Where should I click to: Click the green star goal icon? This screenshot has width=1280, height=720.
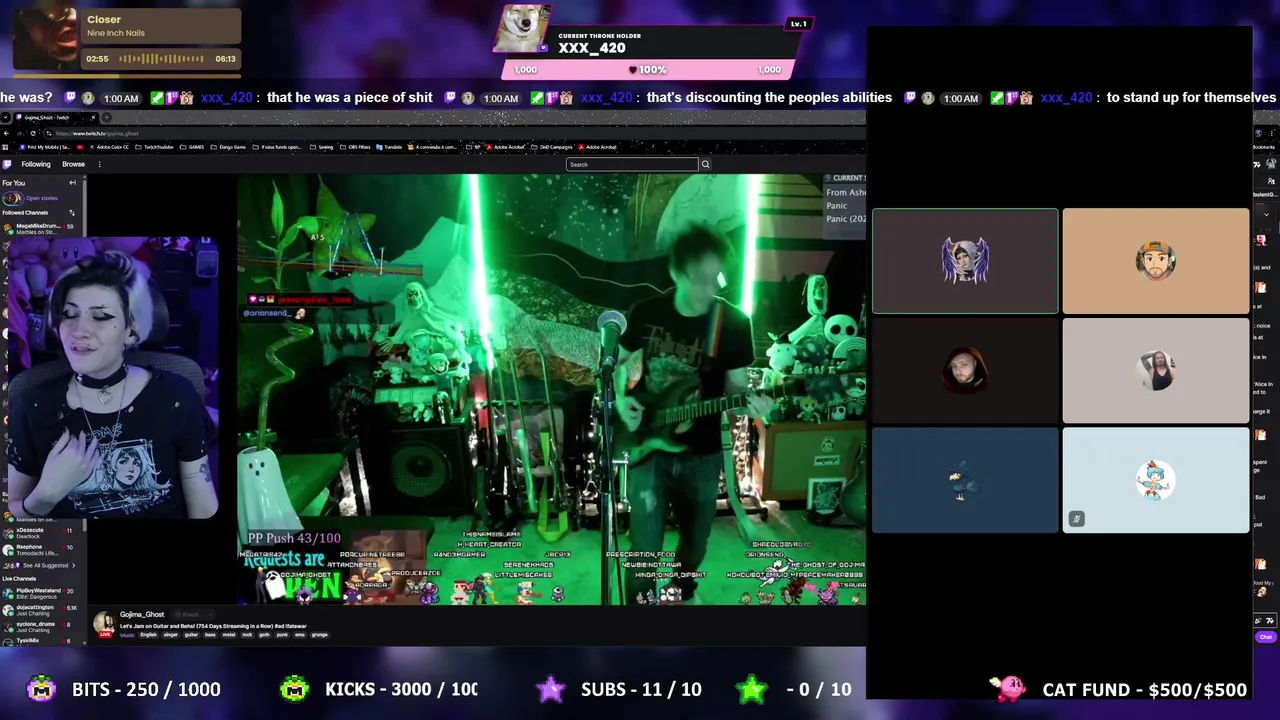[x=752, y=689]
